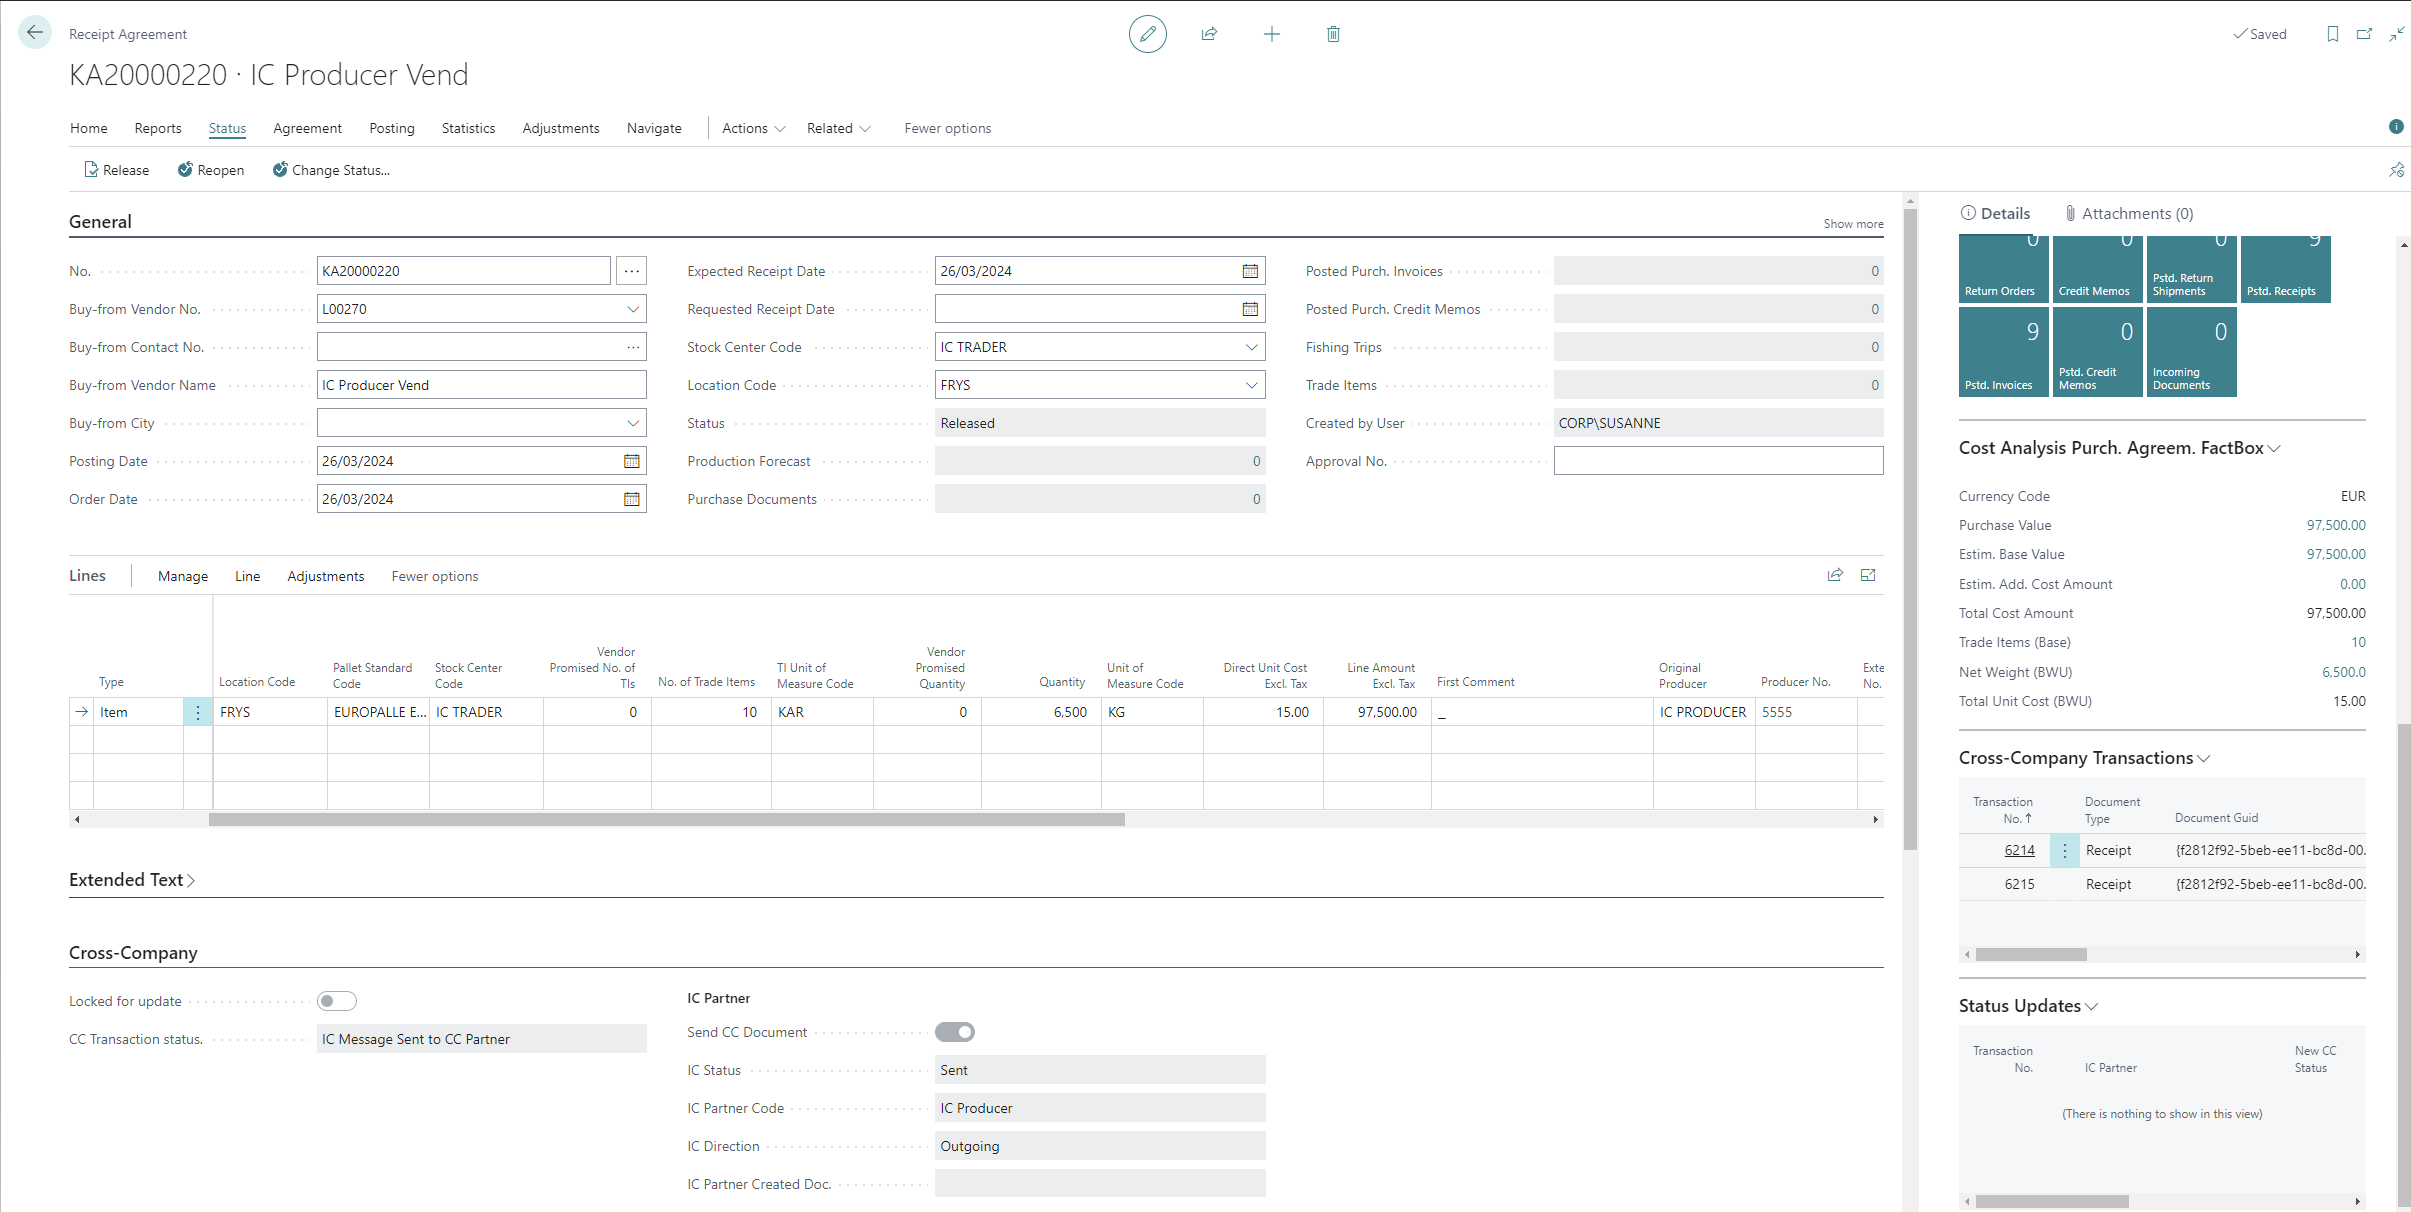Open the Adjustments menu tab
This screenshot has height=1212, width=2411.
pyautogui.click(x=561, y=128)
